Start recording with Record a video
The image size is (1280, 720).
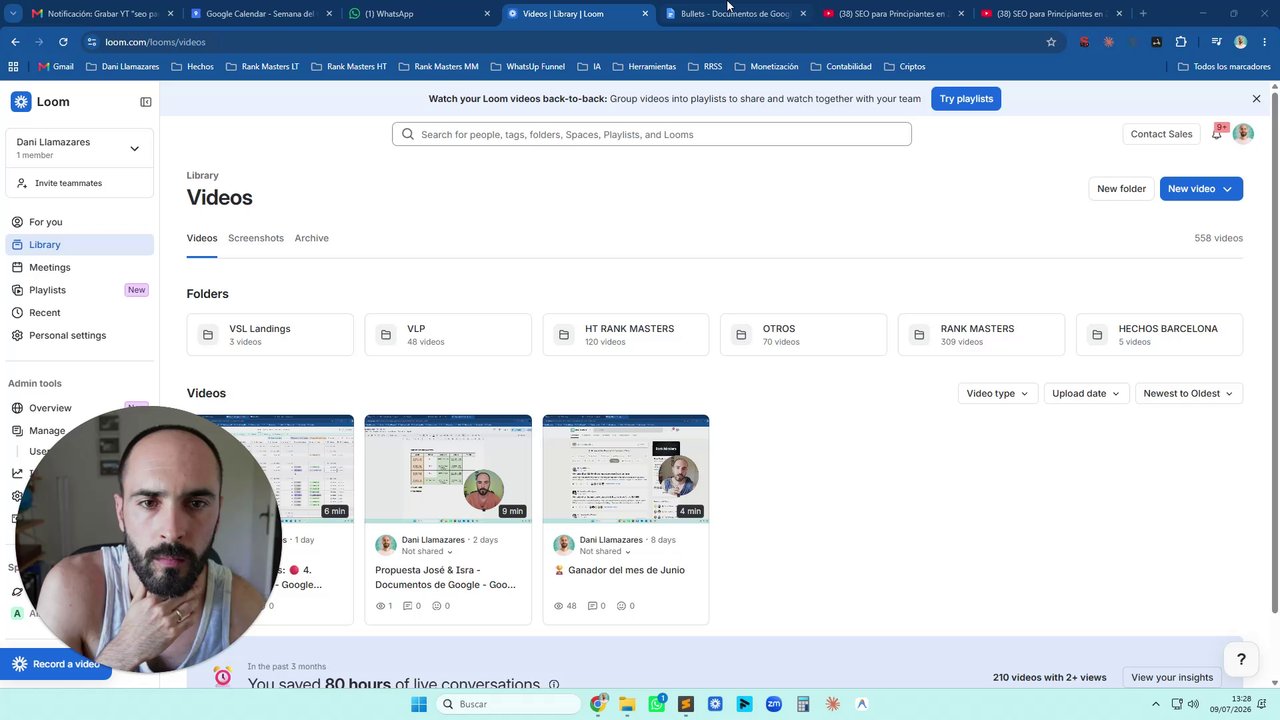point(56,664)
